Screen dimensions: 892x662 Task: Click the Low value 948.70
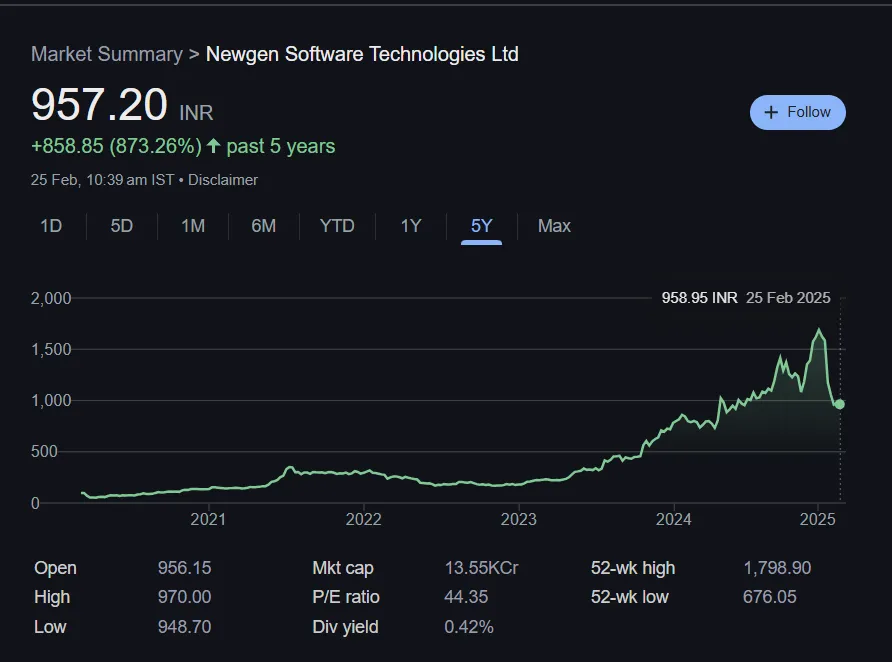click(x=184, y=627)
